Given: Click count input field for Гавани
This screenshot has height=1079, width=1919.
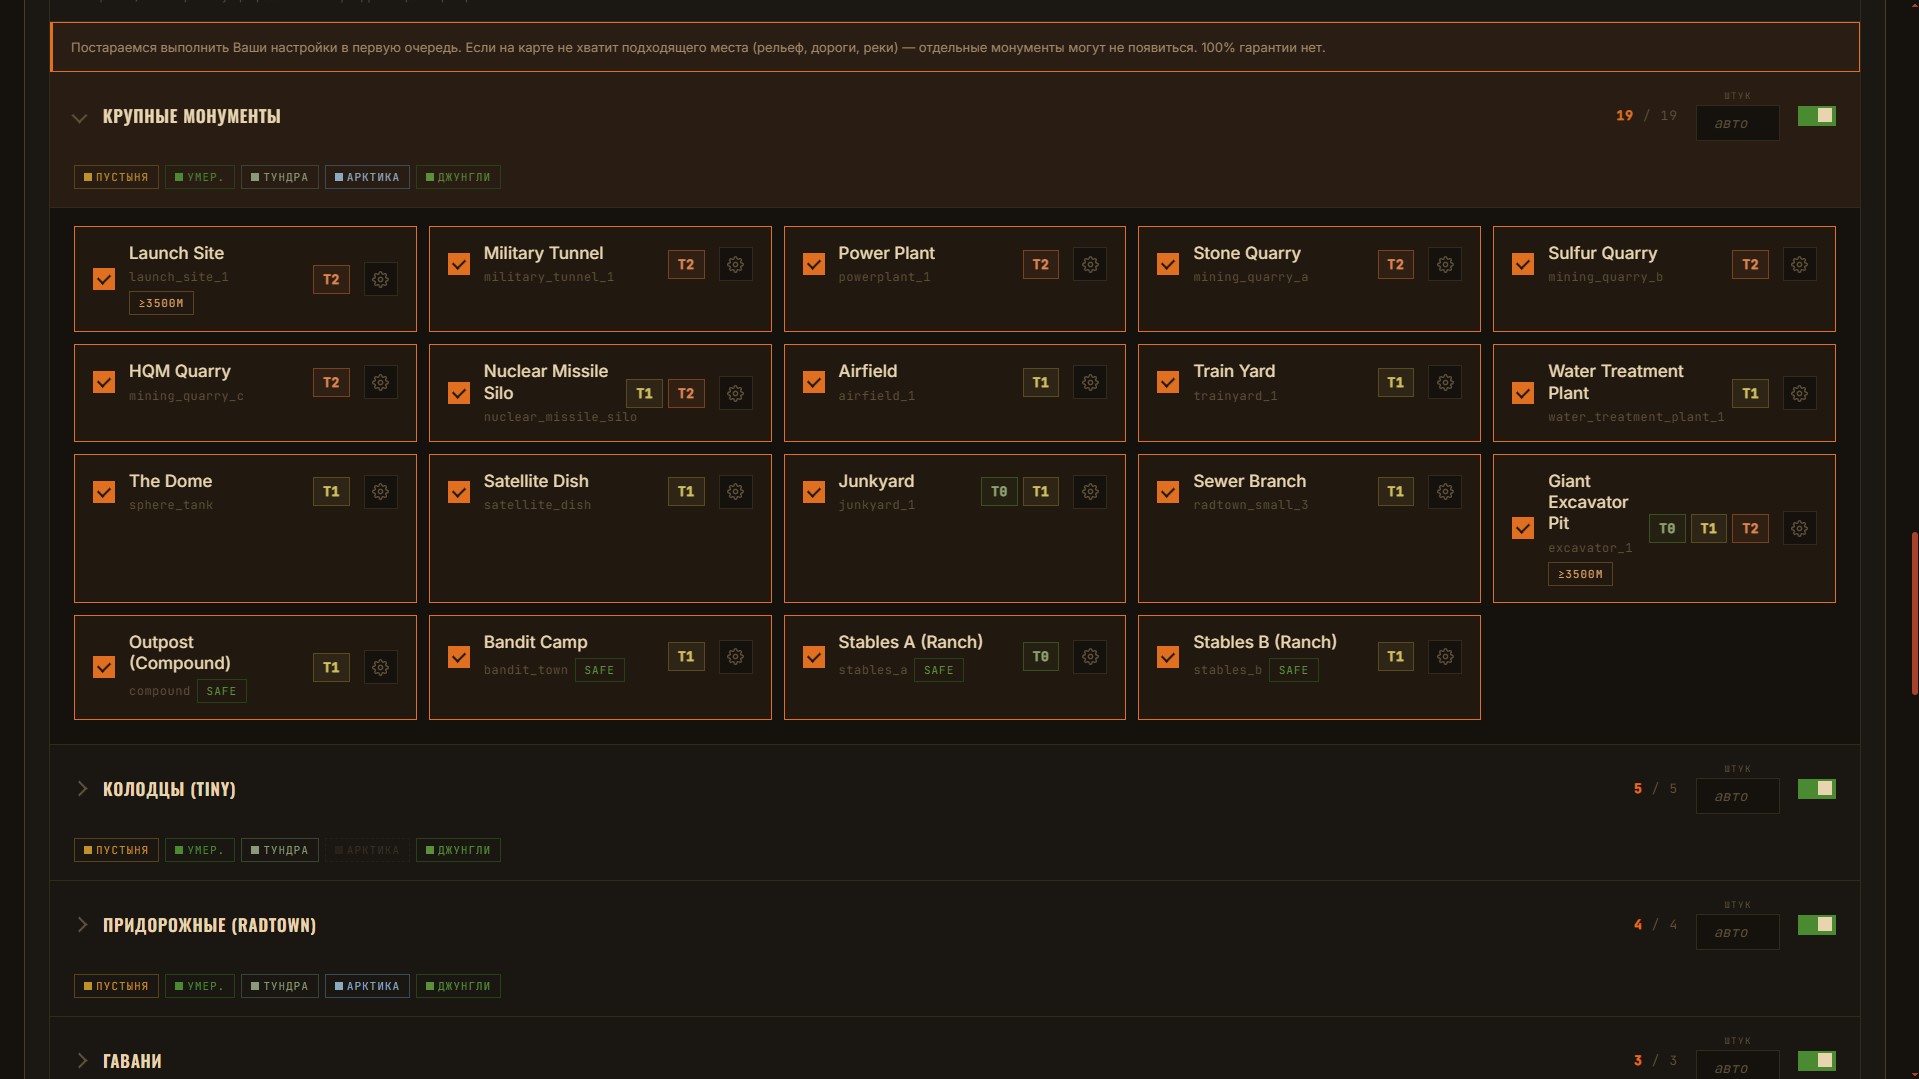Looking at the screenshot, I should (1737, 1065).
